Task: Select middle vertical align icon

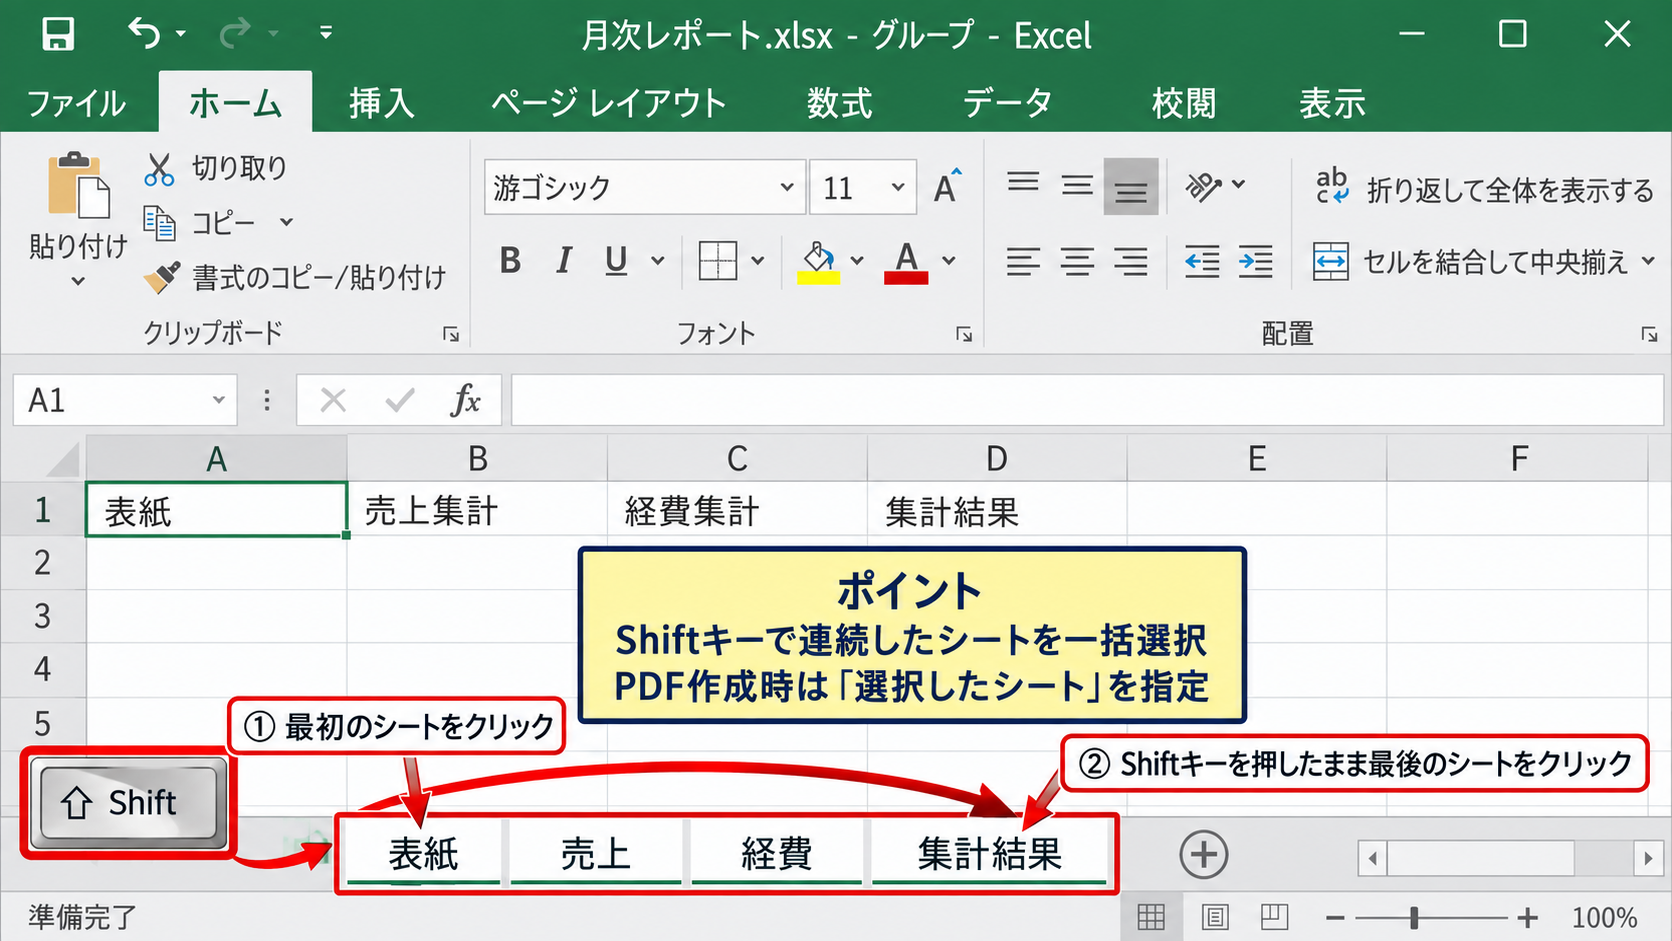Action: tap(1077, 185)
